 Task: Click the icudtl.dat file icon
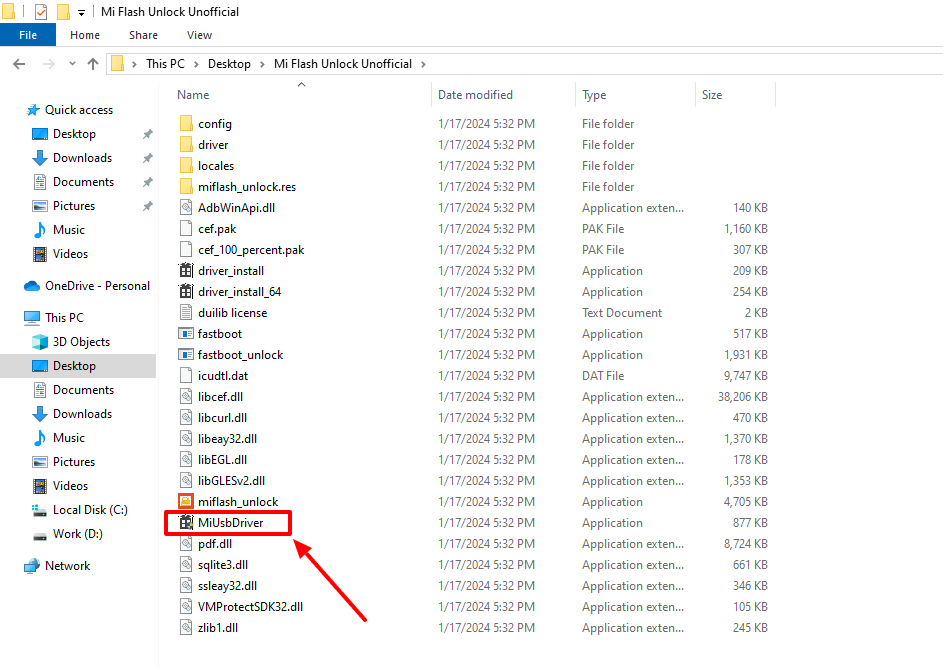click(x=186, y=376)
